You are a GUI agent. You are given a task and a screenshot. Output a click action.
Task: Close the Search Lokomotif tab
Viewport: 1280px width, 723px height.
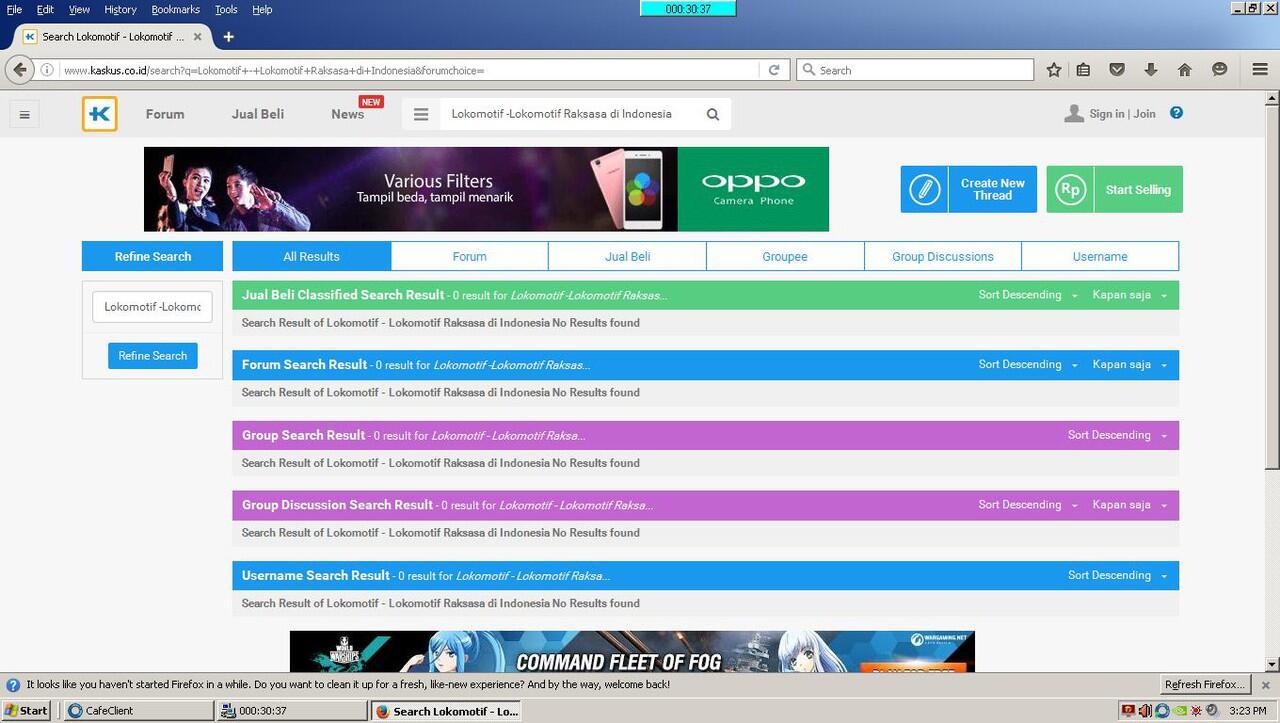point(197,37)
